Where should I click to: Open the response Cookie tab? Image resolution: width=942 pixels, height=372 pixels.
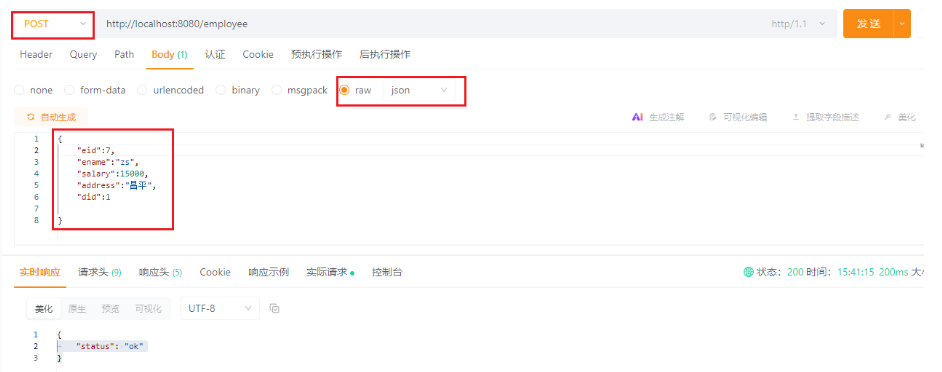click(215, 272)
